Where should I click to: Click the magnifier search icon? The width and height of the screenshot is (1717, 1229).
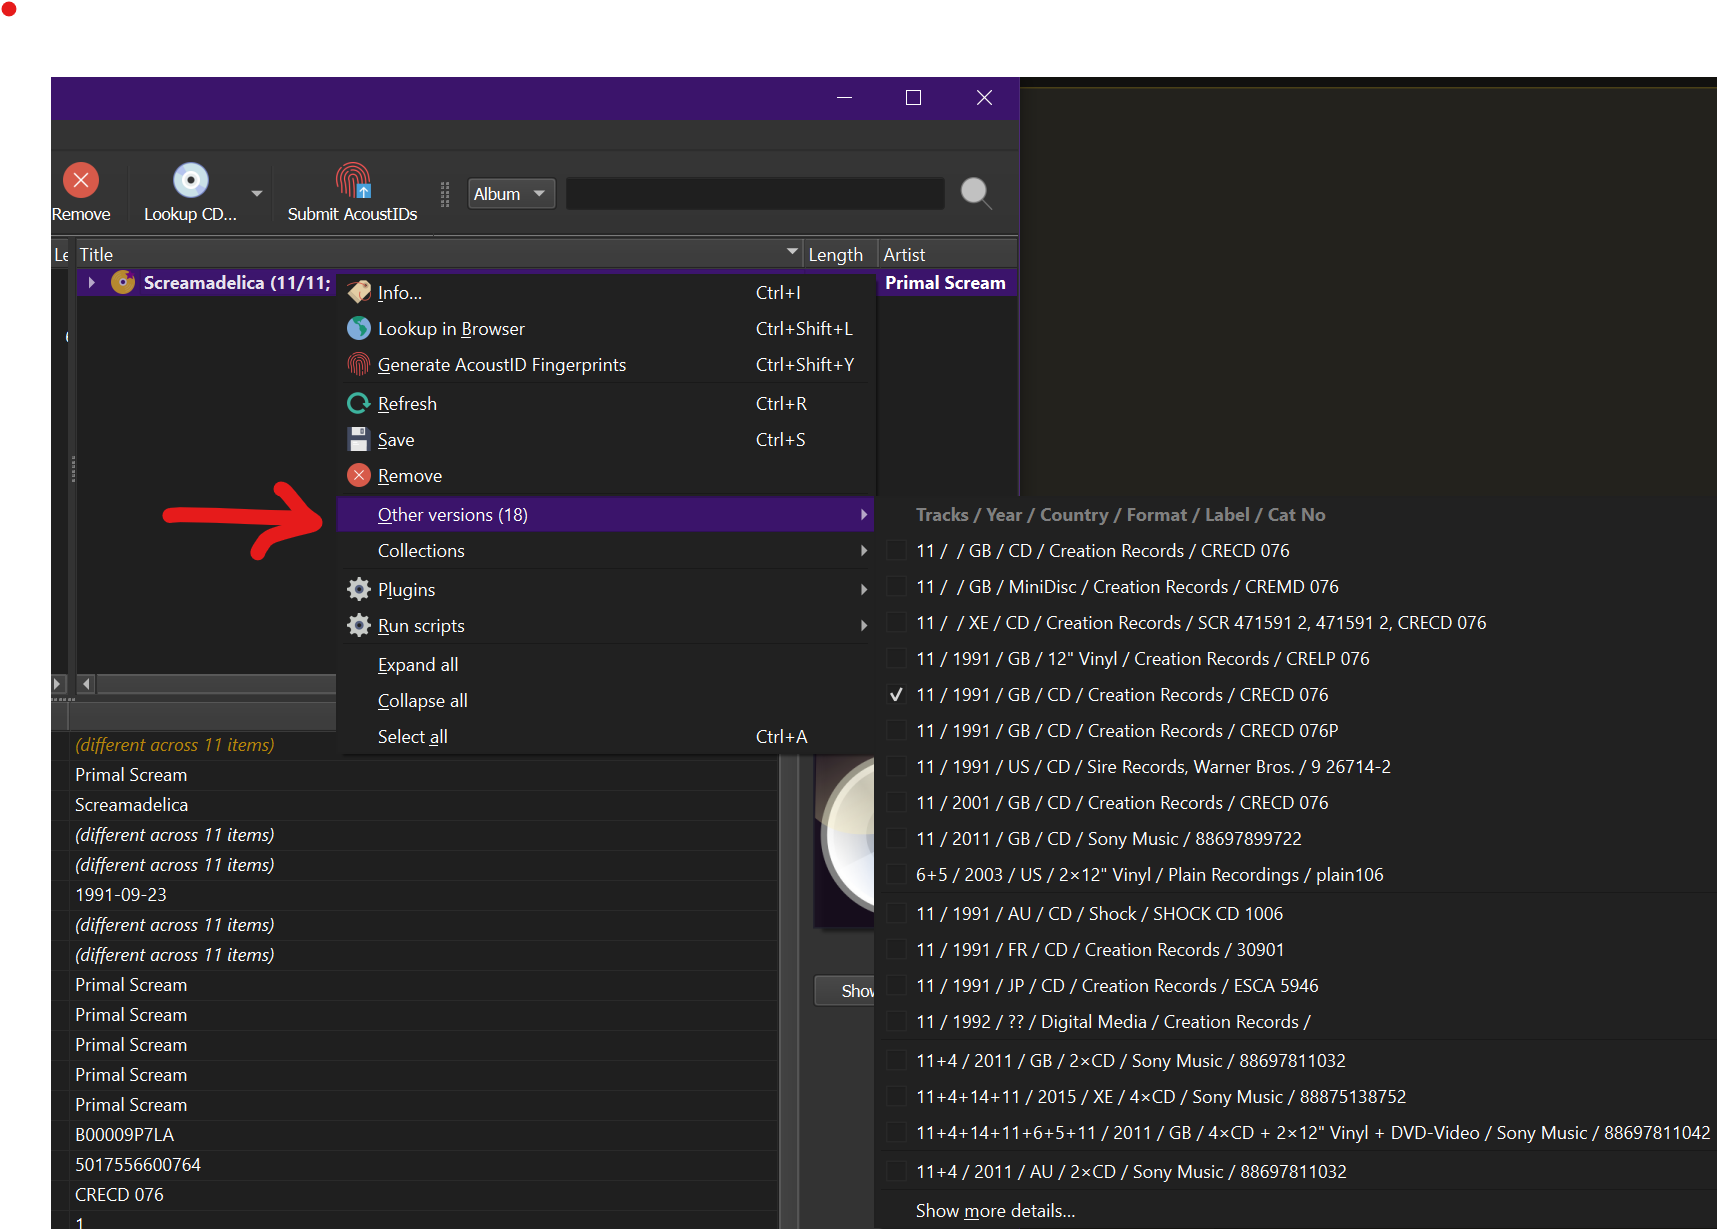(x=975, y=191)
